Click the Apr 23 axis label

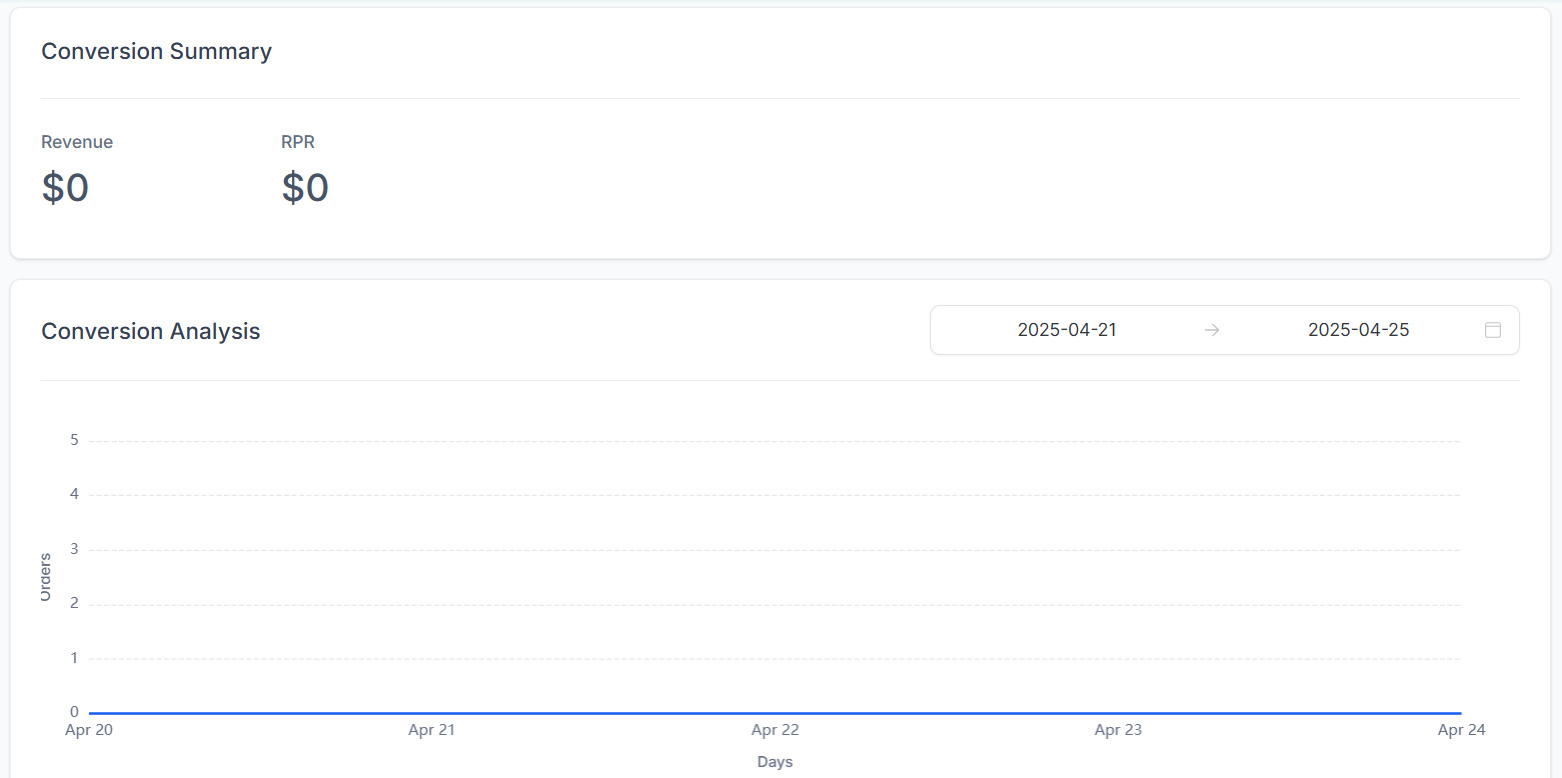pos(1118,730)
